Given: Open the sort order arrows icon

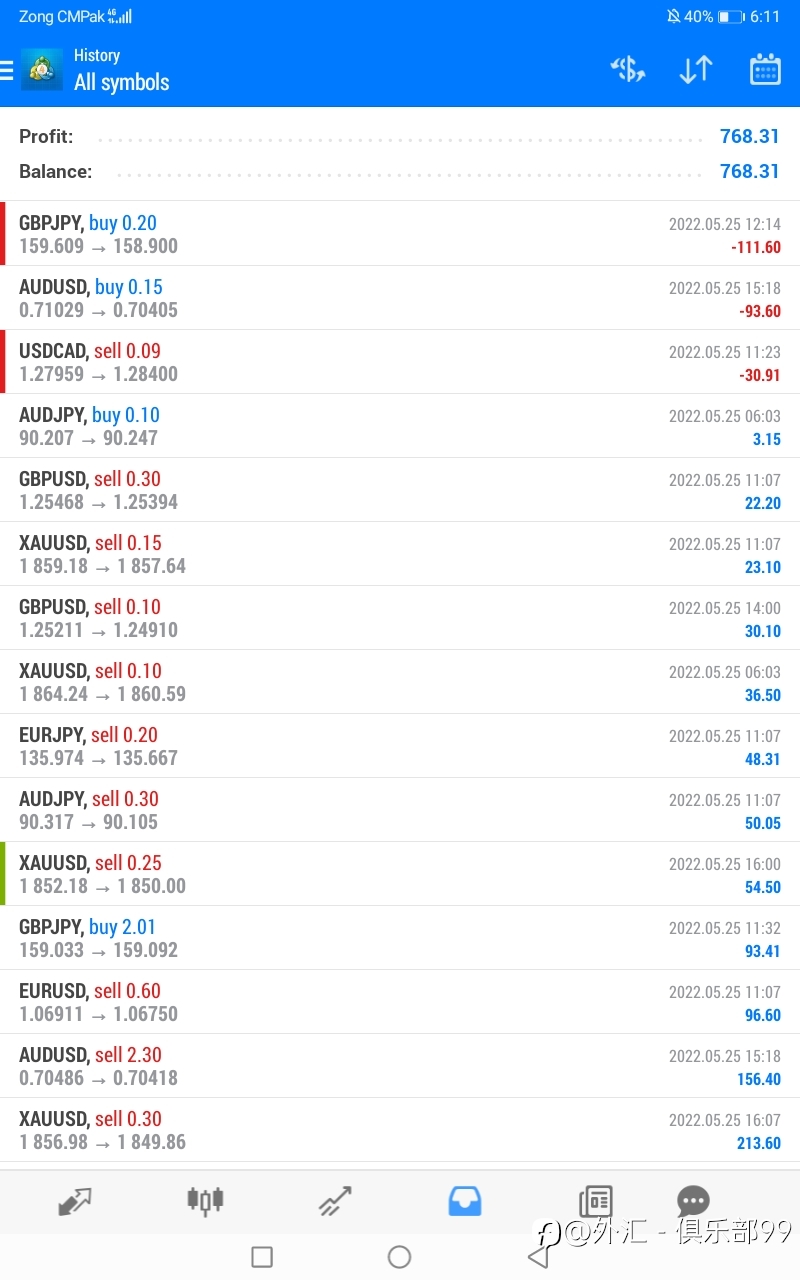Looking at the screenshot, I should point(696,69).
